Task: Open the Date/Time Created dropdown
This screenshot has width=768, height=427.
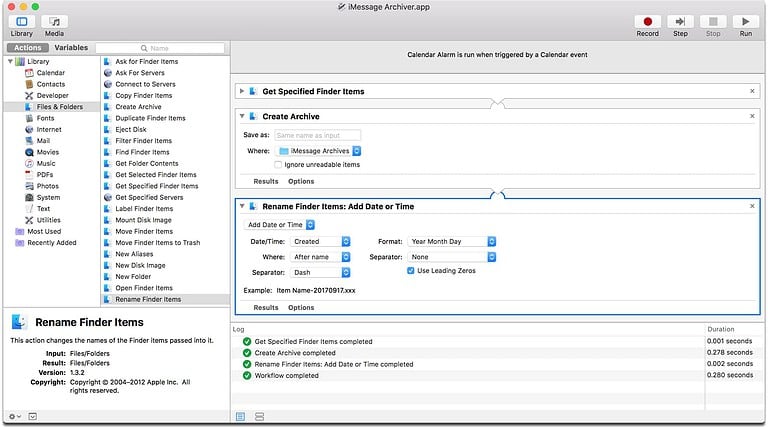Action: click(x=320, y=241)
